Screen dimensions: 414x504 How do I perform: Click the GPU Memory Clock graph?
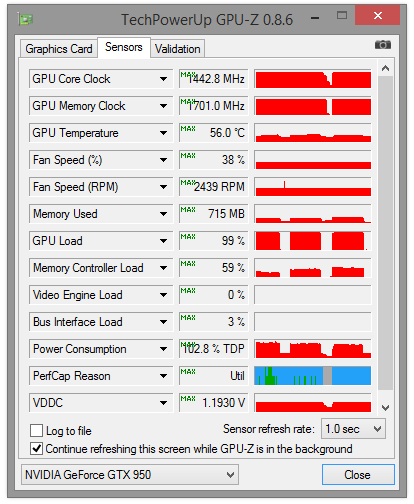[x=313, y=106]
